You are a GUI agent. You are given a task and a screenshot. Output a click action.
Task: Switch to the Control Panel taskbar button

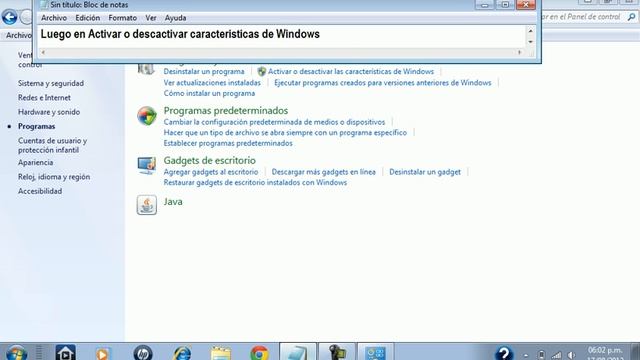tap(376, 352)
